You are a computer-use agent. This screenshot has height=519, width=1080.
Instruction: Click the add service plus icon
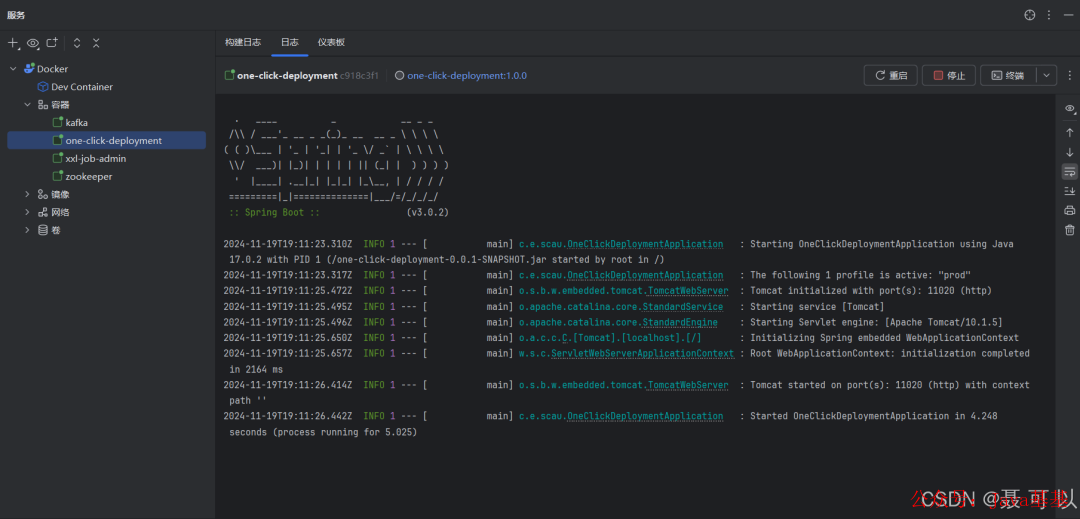12,43
